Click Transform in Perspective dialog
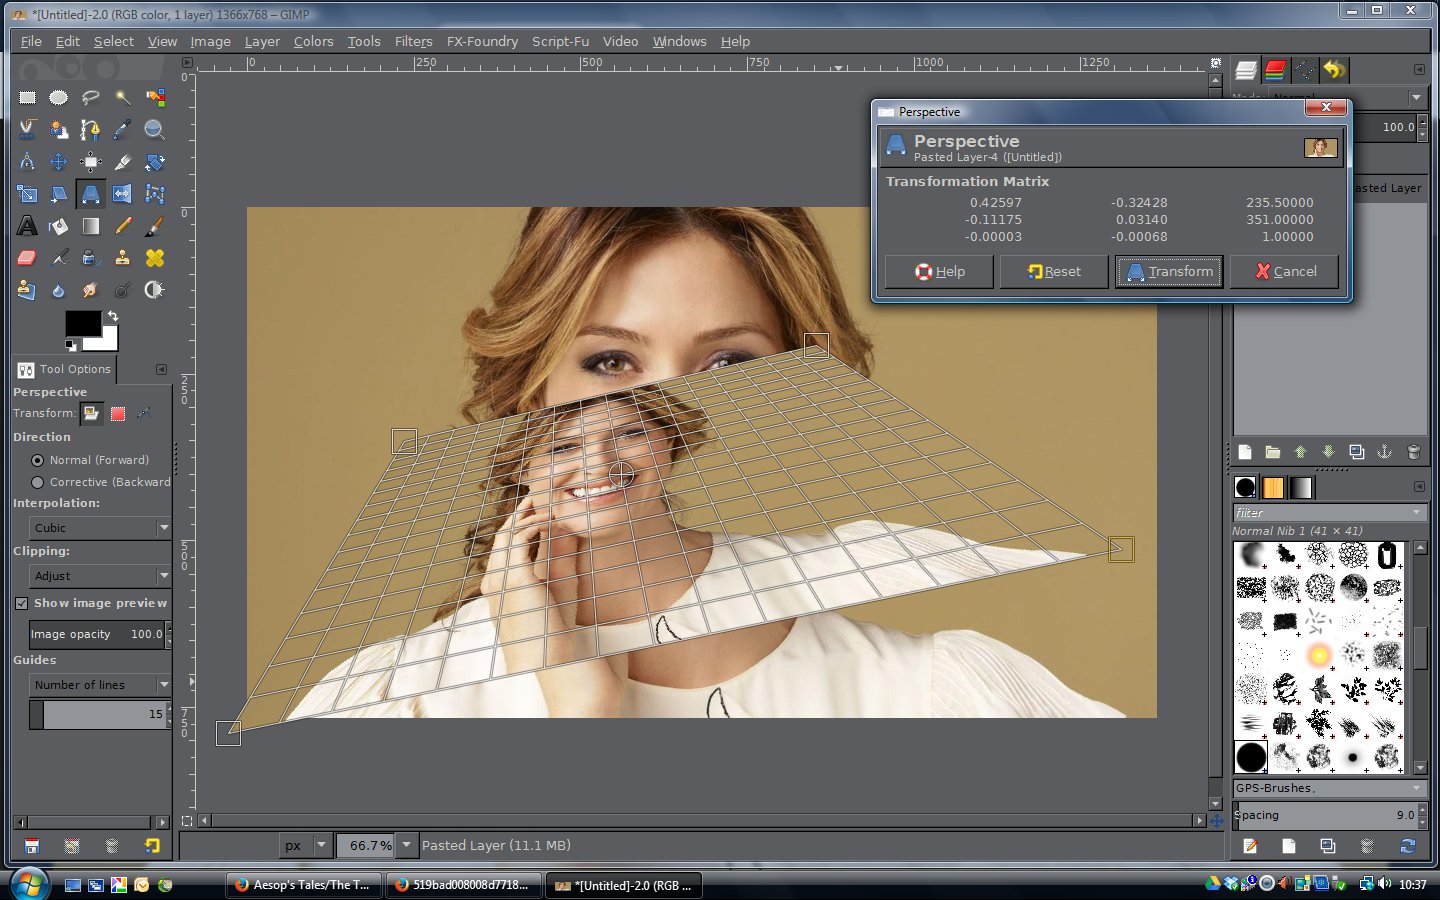 click(1169, 271)
